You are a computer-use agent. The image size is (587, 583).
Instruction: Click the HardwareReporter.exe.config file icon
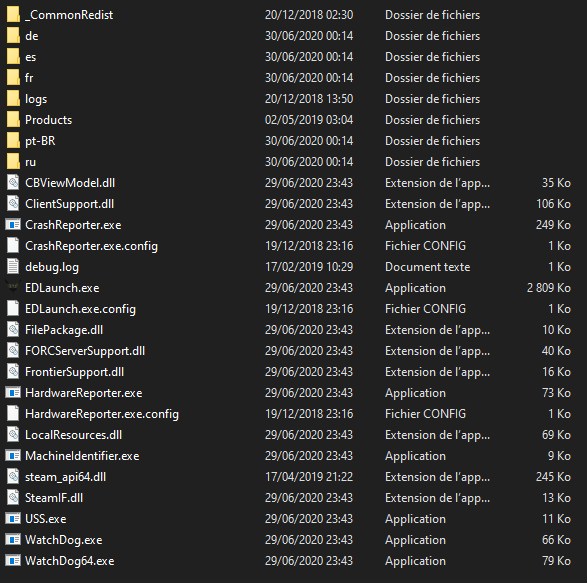13,414
